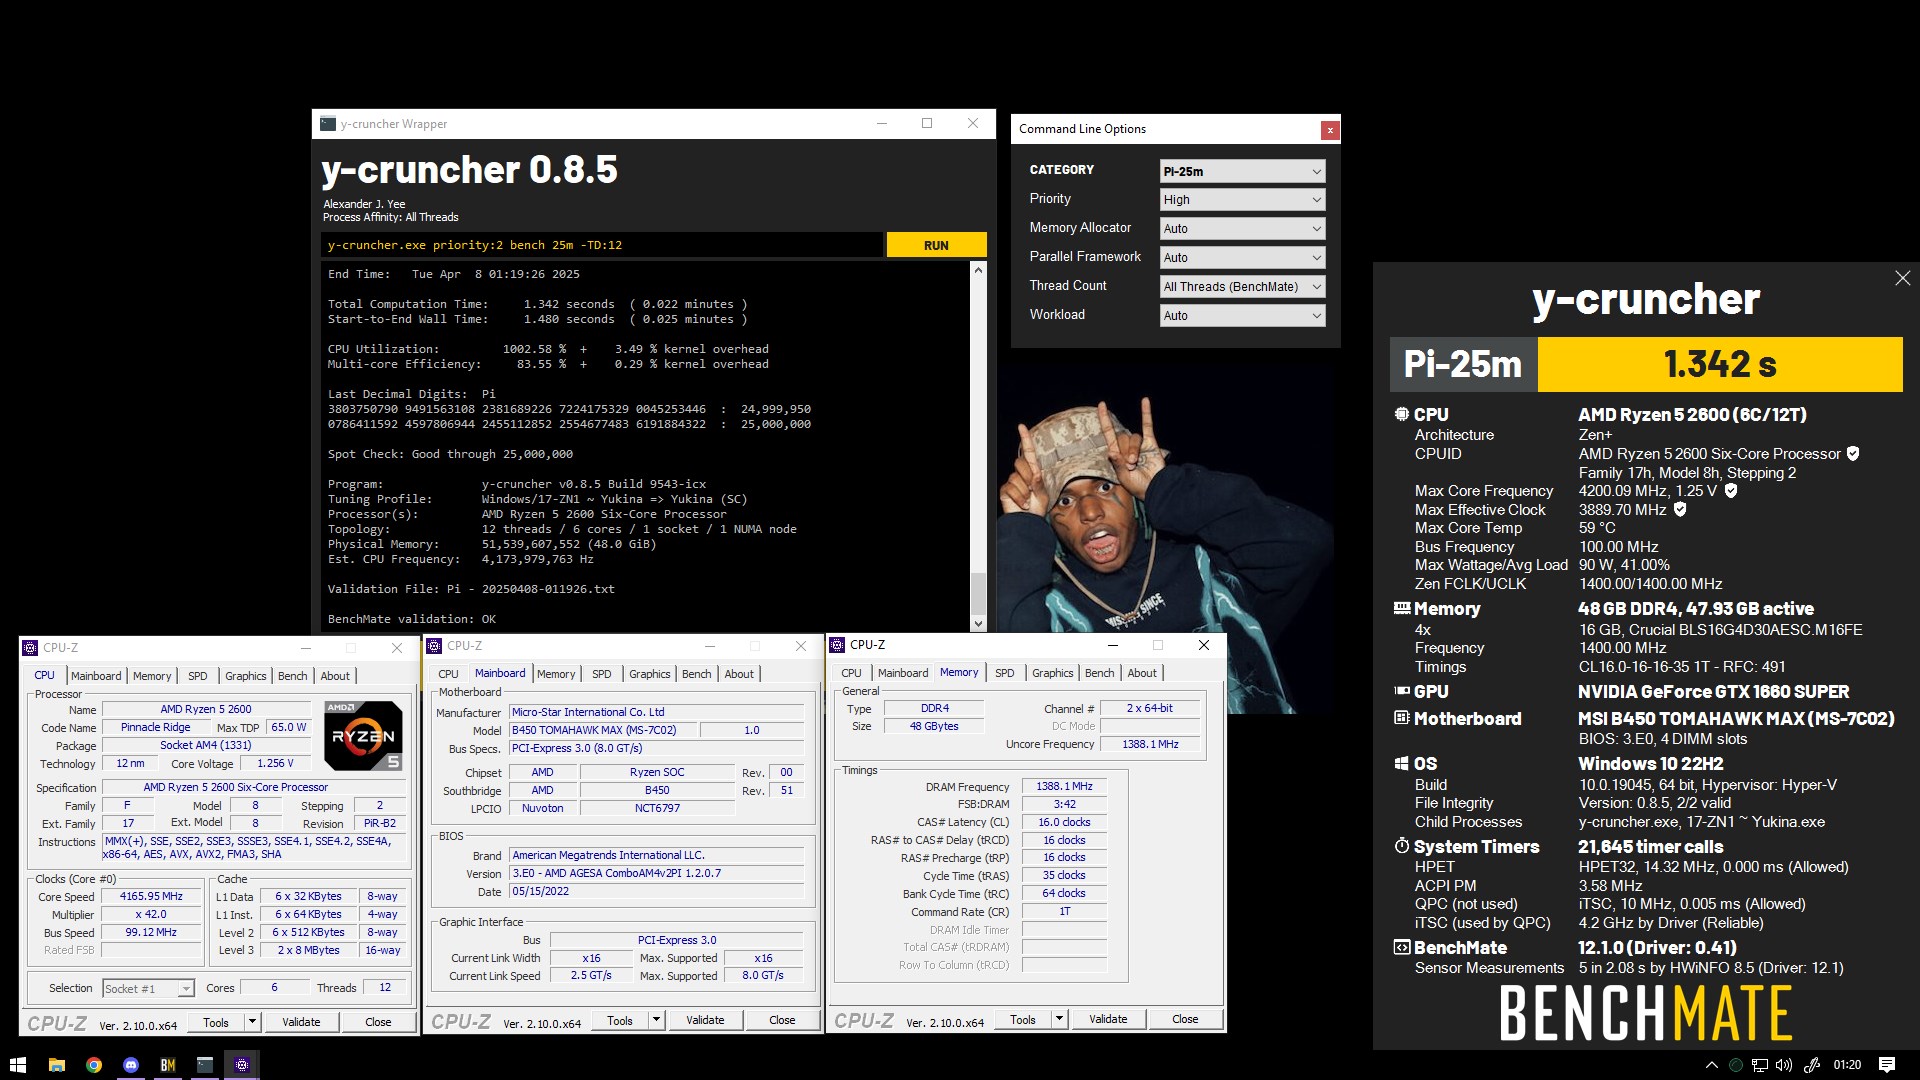Open SPD tab in first CPU-Z window
Viewport: 1920px width, 1080px height.
[x=198, y=676]
